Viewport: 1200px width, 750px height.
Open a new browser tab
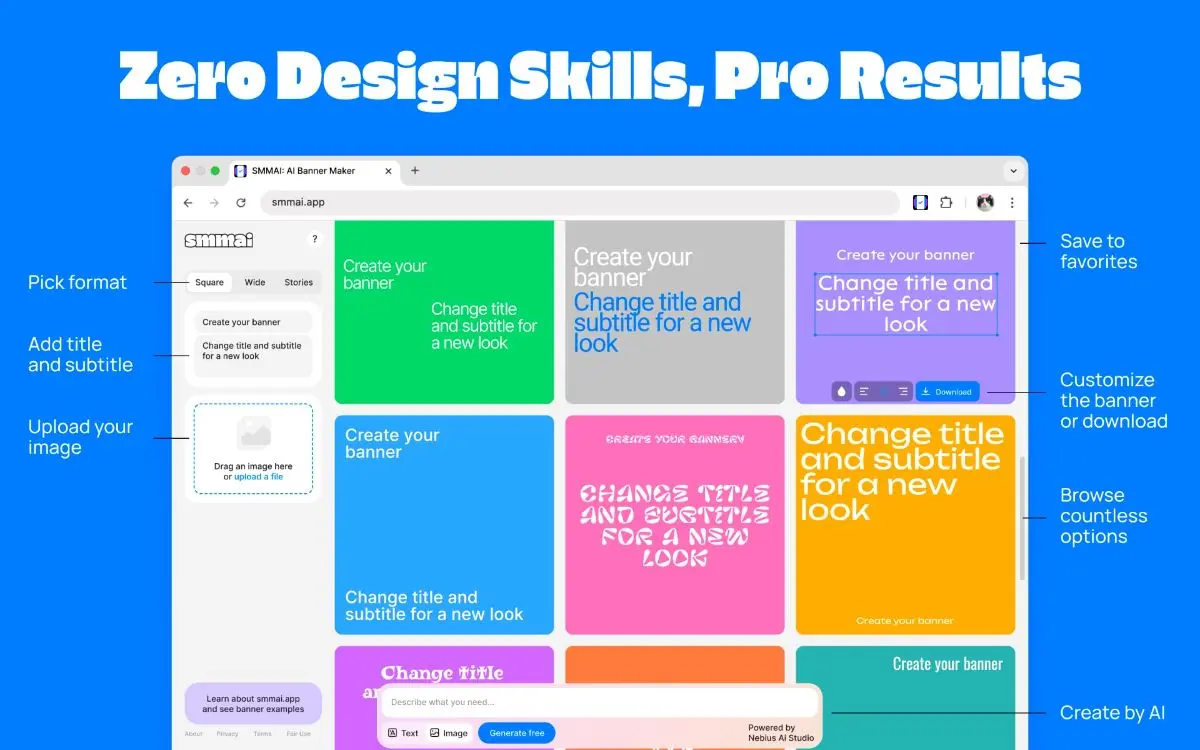point(415,171)
